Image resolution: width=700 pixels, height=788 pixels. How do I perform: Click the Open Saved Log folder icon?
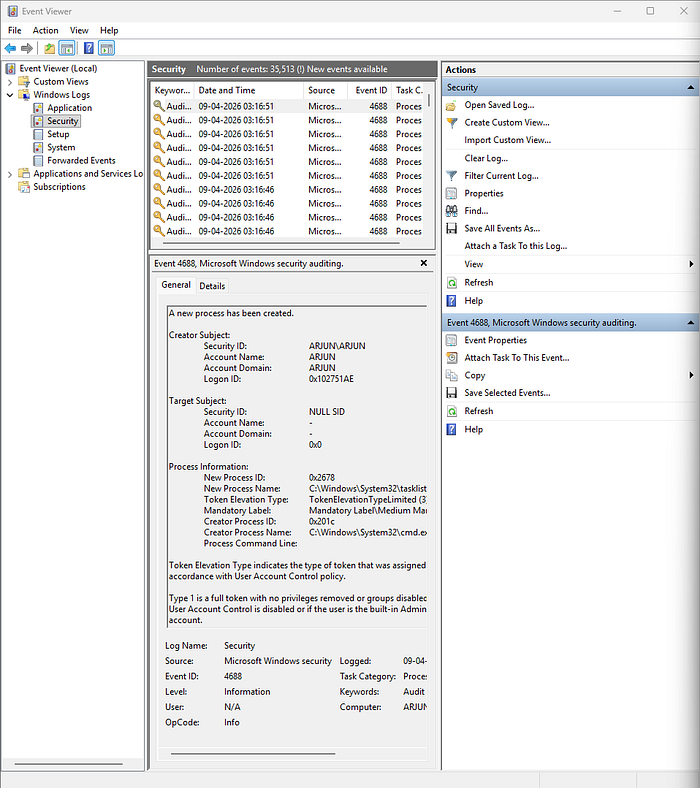pos(451,106)
